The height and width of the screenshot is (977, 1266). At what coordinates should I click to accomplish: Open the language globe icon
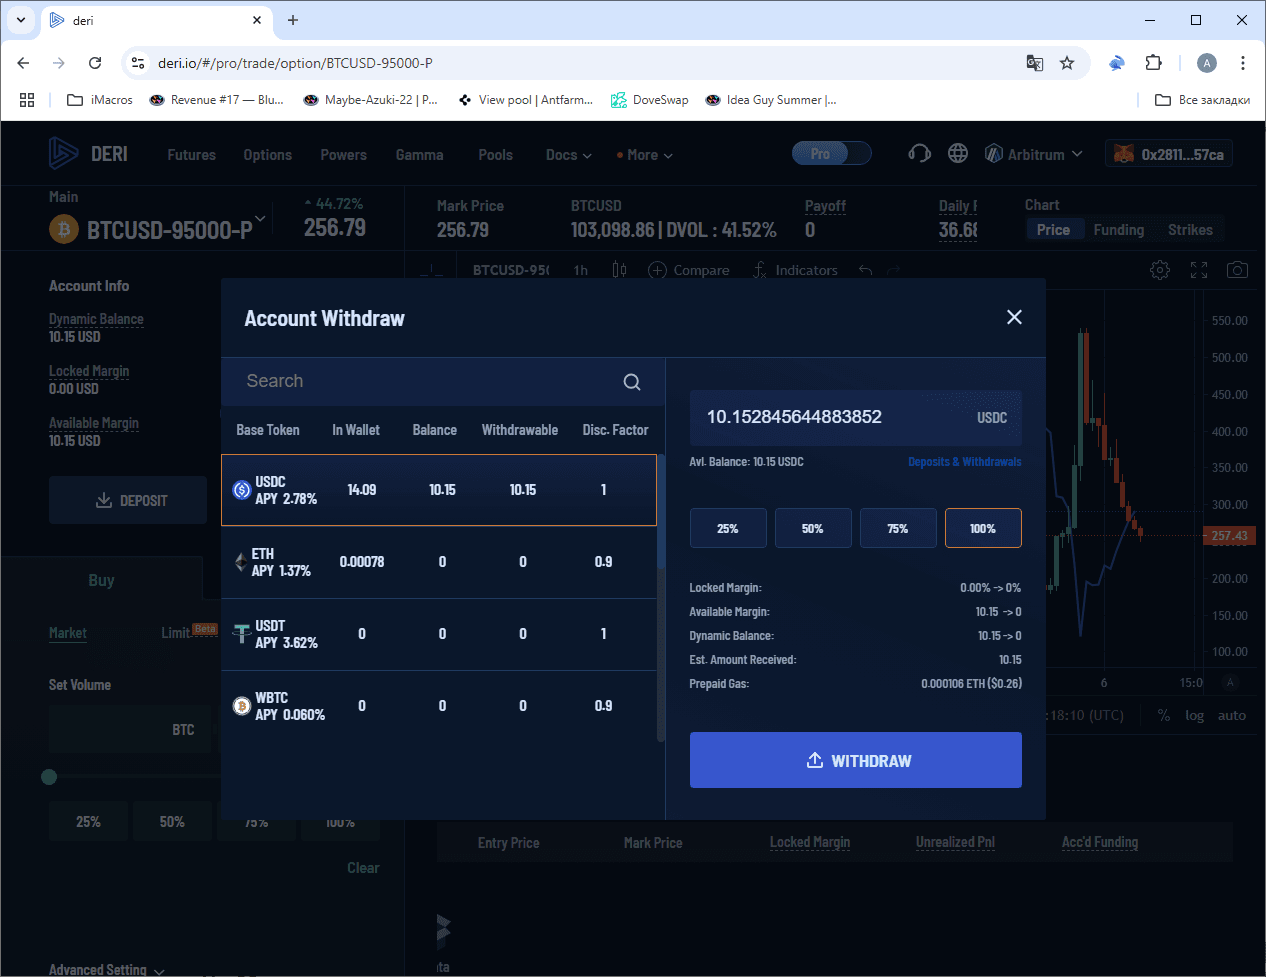[x=958, y=153]
